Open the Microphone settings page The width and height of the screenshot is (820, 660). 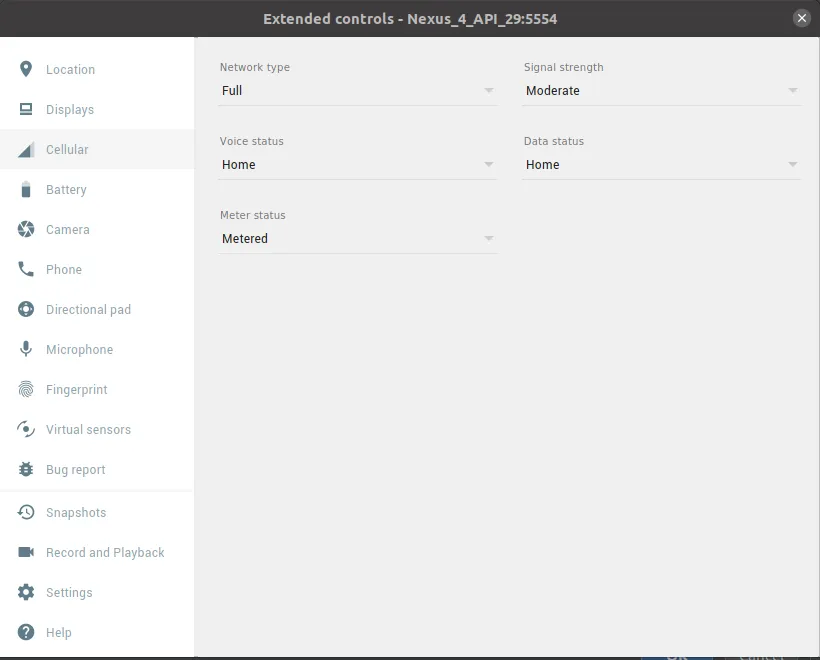point(97,349)
